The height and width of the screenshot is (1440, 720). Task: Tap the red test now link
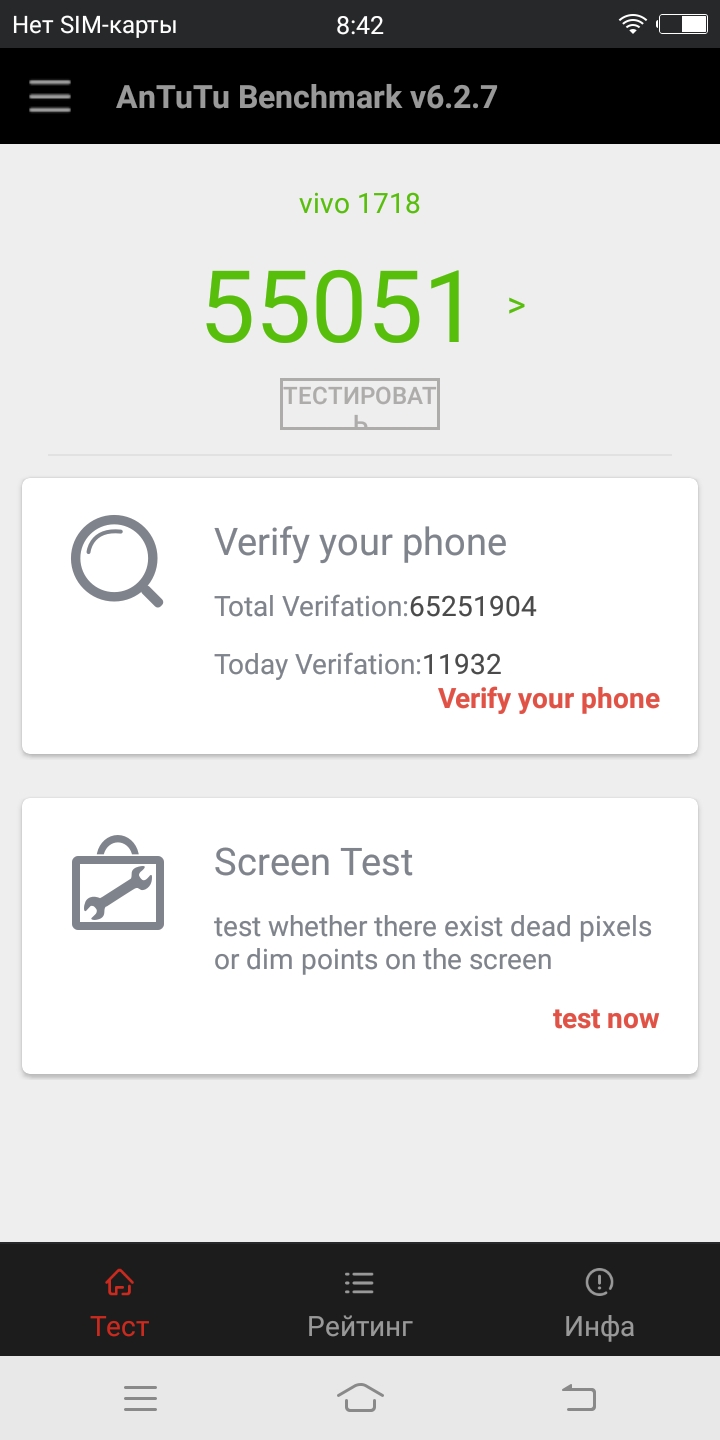tap(606, 1019)
